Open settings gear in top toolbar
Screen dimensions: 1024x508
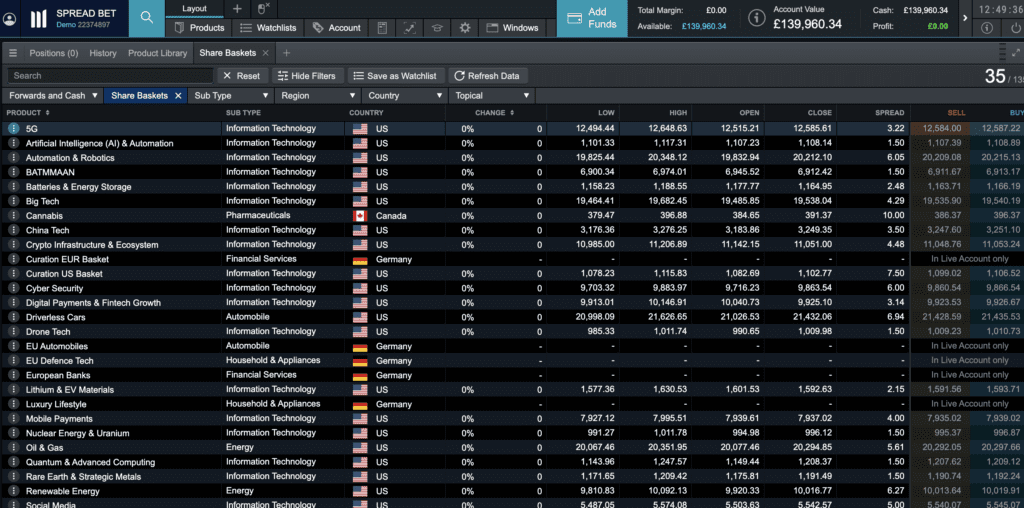pos(464,27)
